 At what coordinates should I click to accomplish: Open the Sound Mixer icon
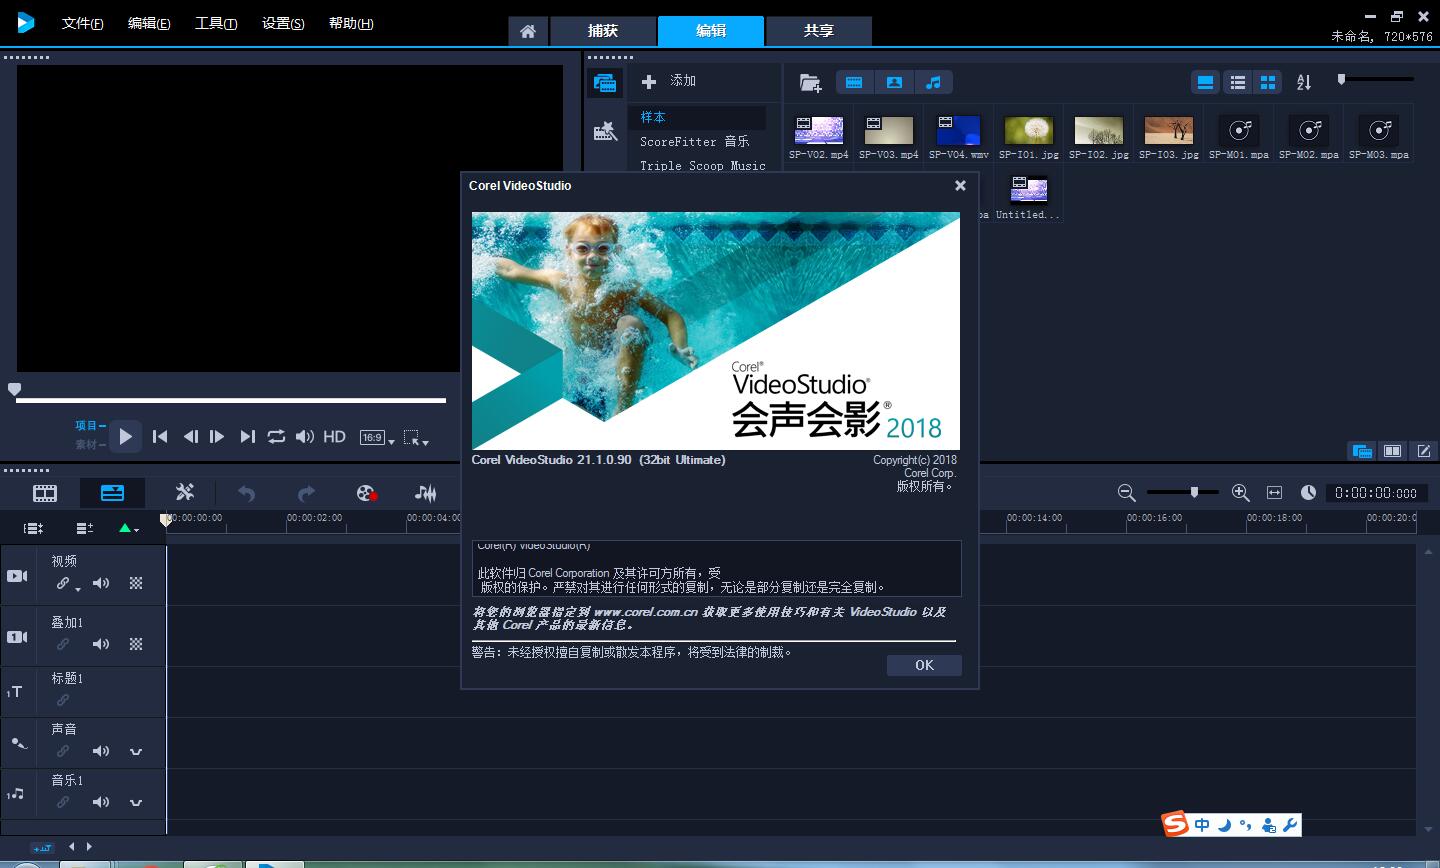click(x=426, y=493)
